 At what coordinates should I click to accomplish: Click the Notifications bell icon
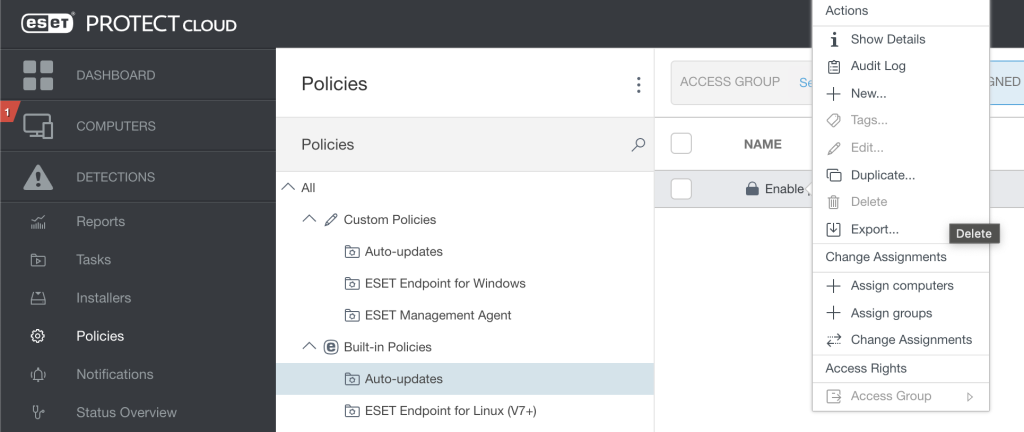38,374
